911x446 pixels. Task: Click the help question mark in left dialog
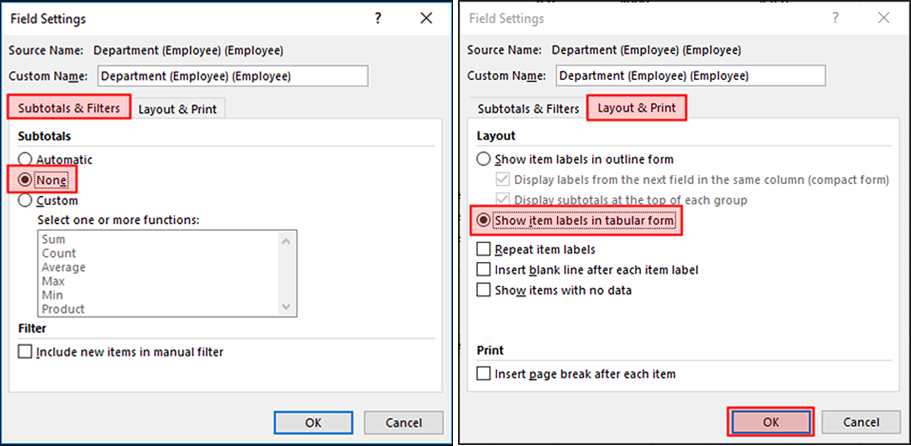378,19
